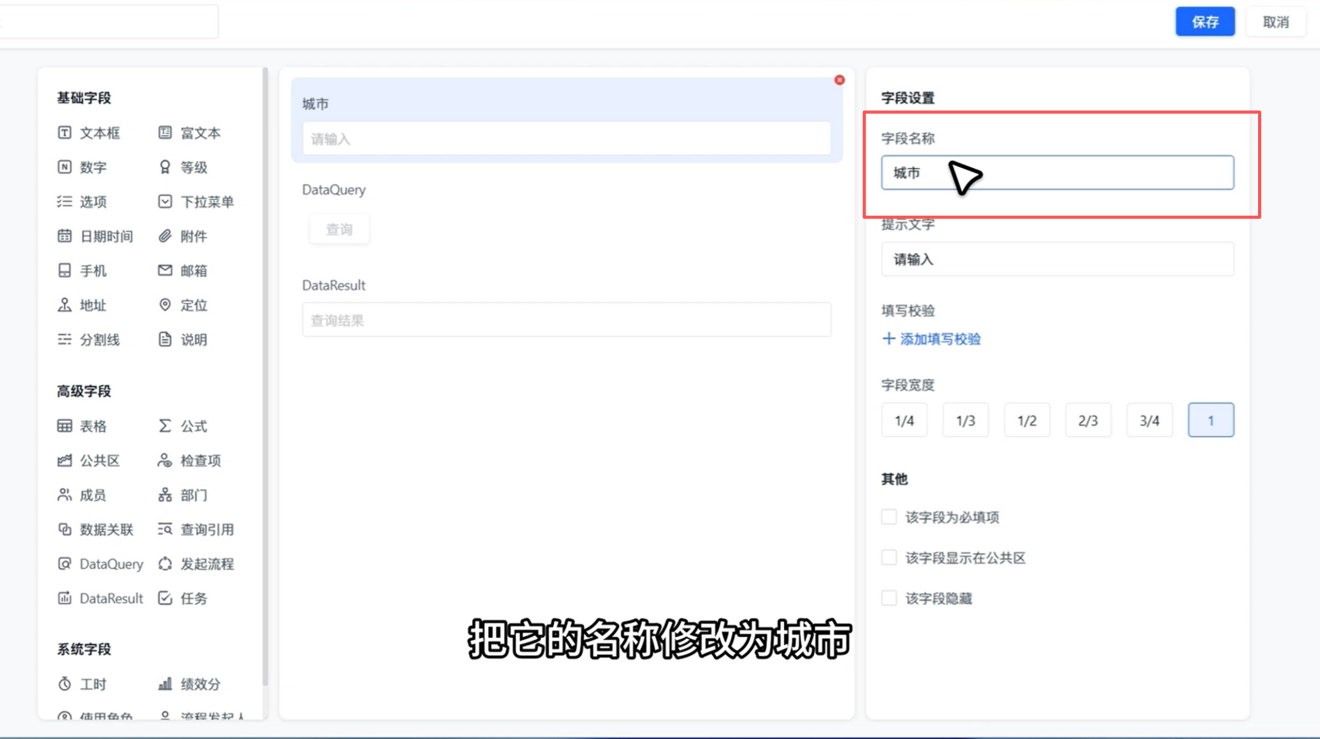Add the 选项 options field

[x=82, y=202]
